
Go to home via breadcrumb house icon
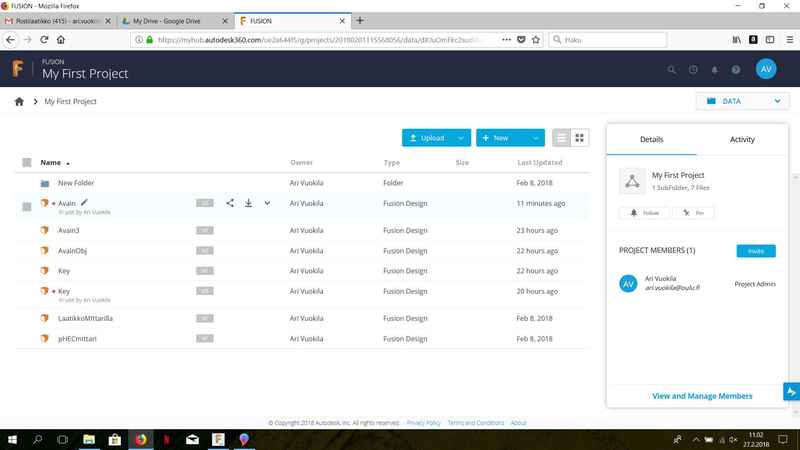[19, 102]
